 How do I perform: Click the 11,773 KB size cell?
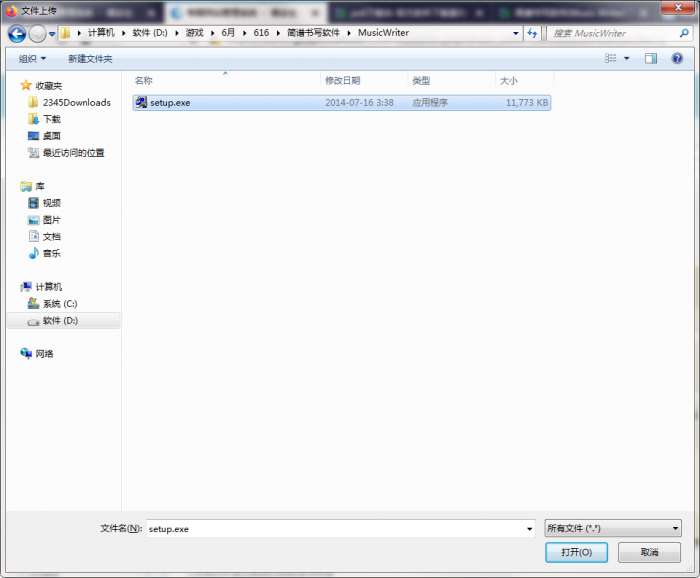coord(526,103)
